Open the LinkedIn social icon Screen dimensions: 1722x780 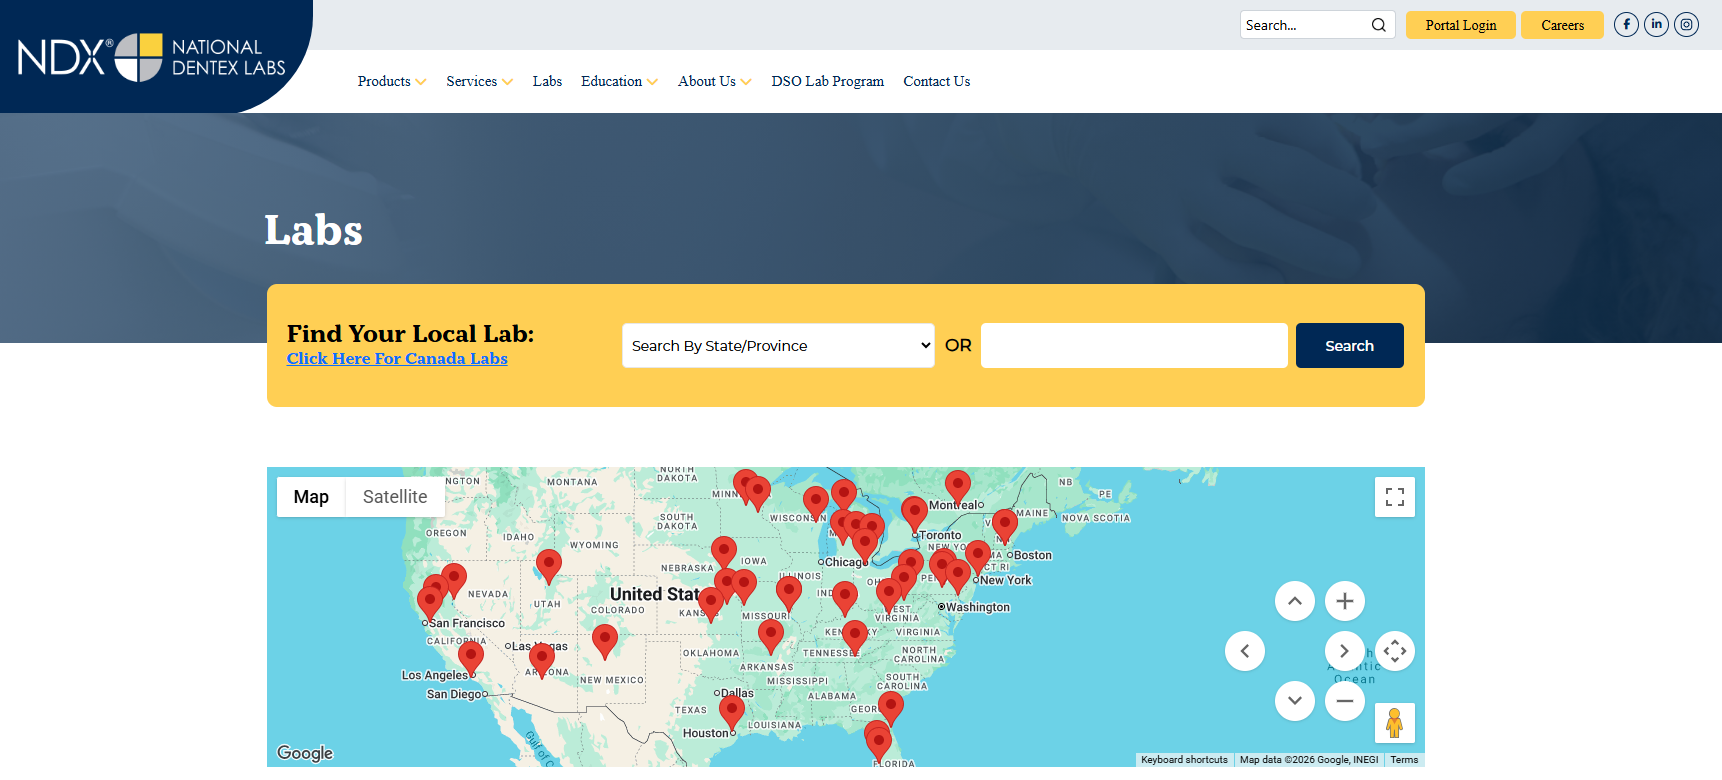[1657, 24]
